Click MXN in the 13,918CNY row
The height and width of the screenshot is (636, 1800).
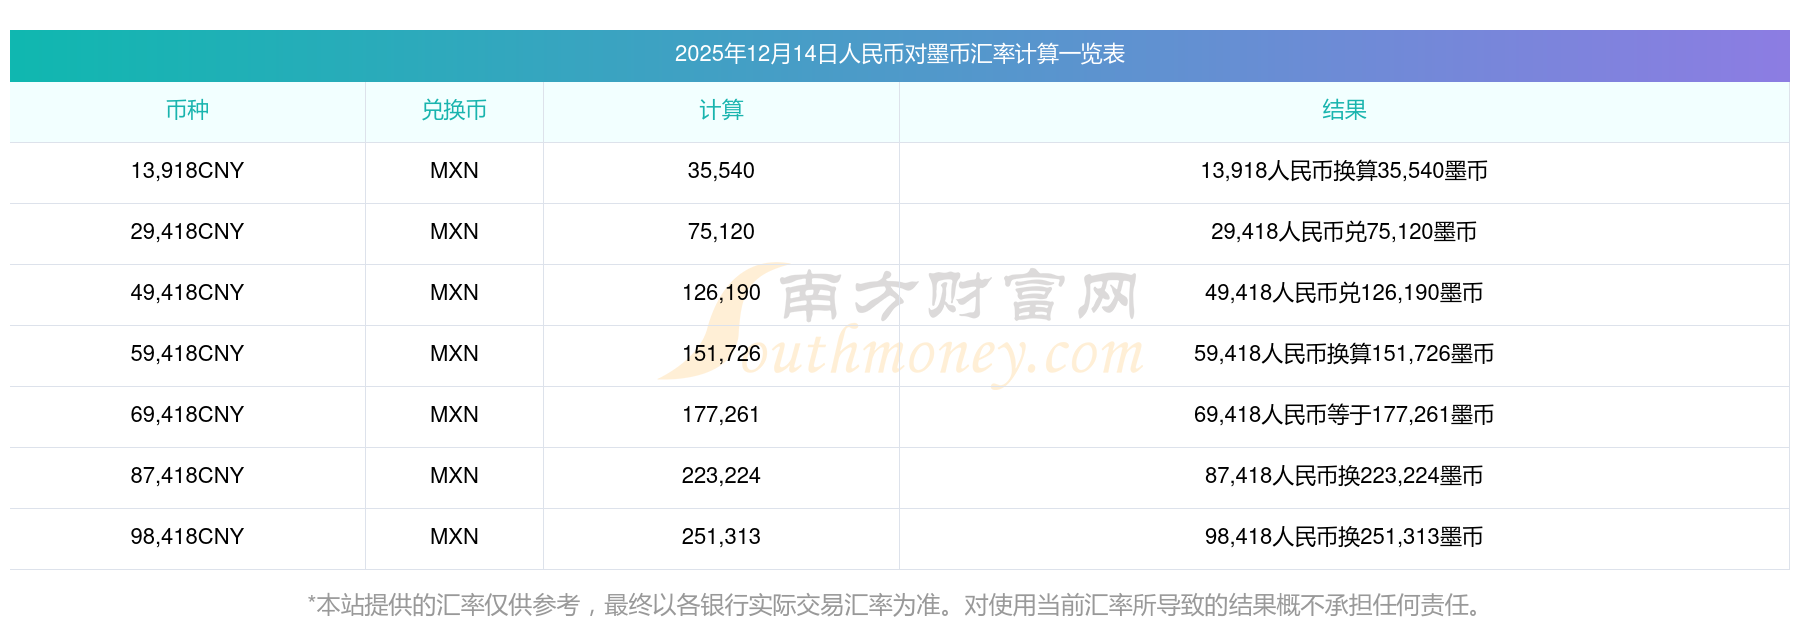[454, 171]
